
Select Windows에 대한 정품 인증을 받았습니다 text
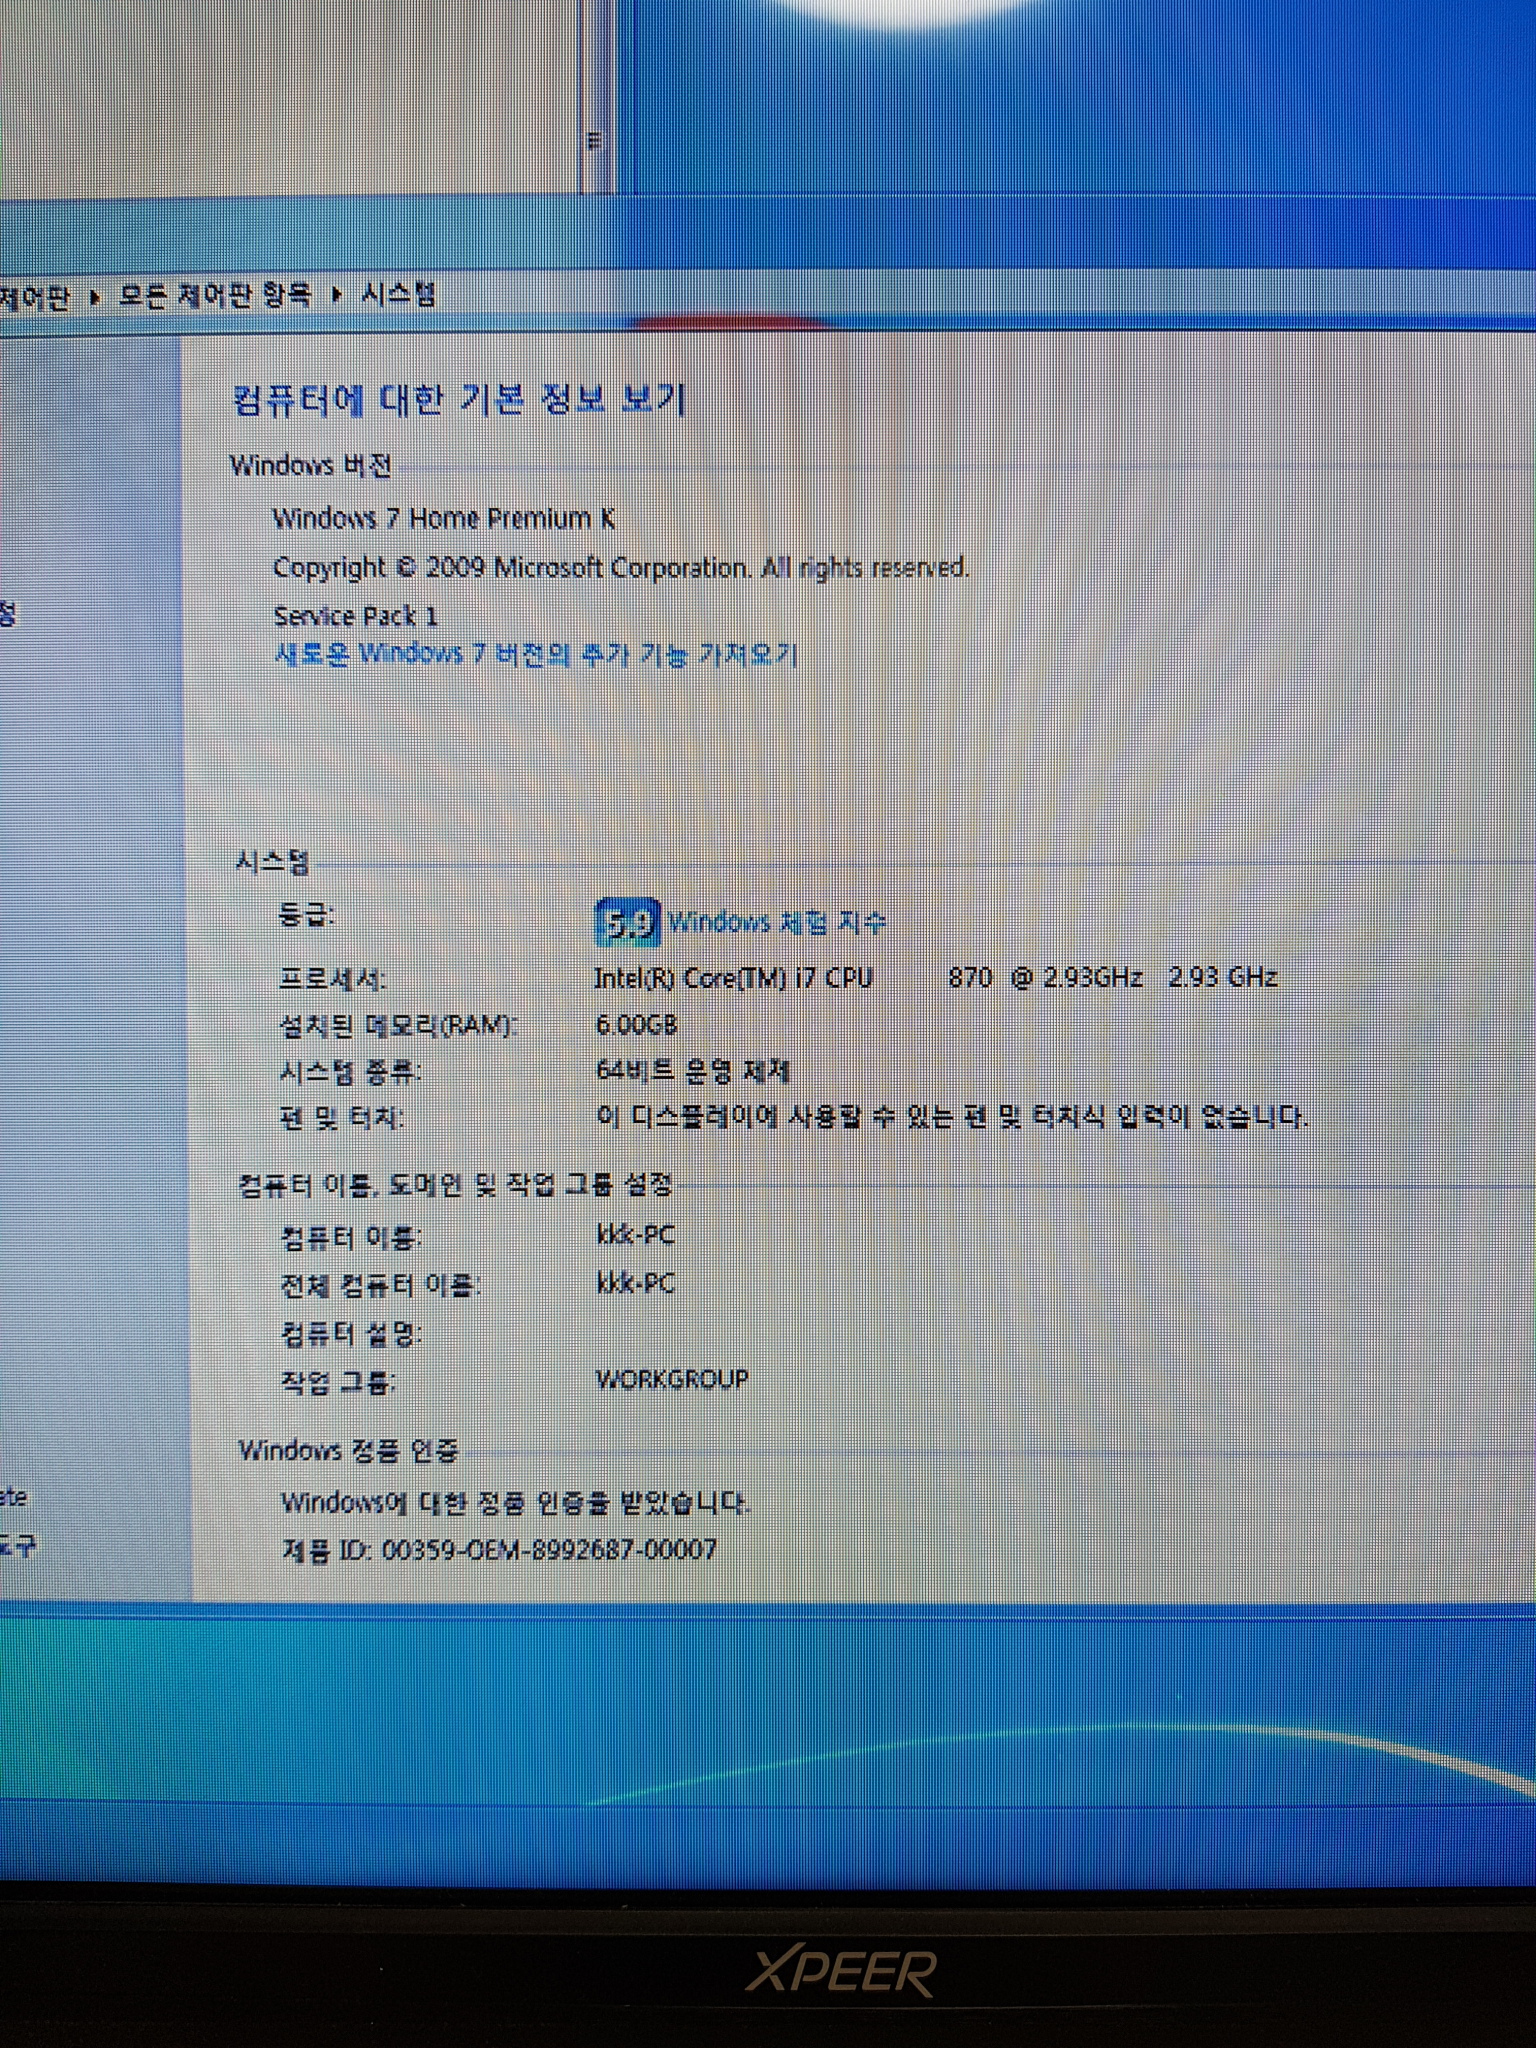[516, 1502]
